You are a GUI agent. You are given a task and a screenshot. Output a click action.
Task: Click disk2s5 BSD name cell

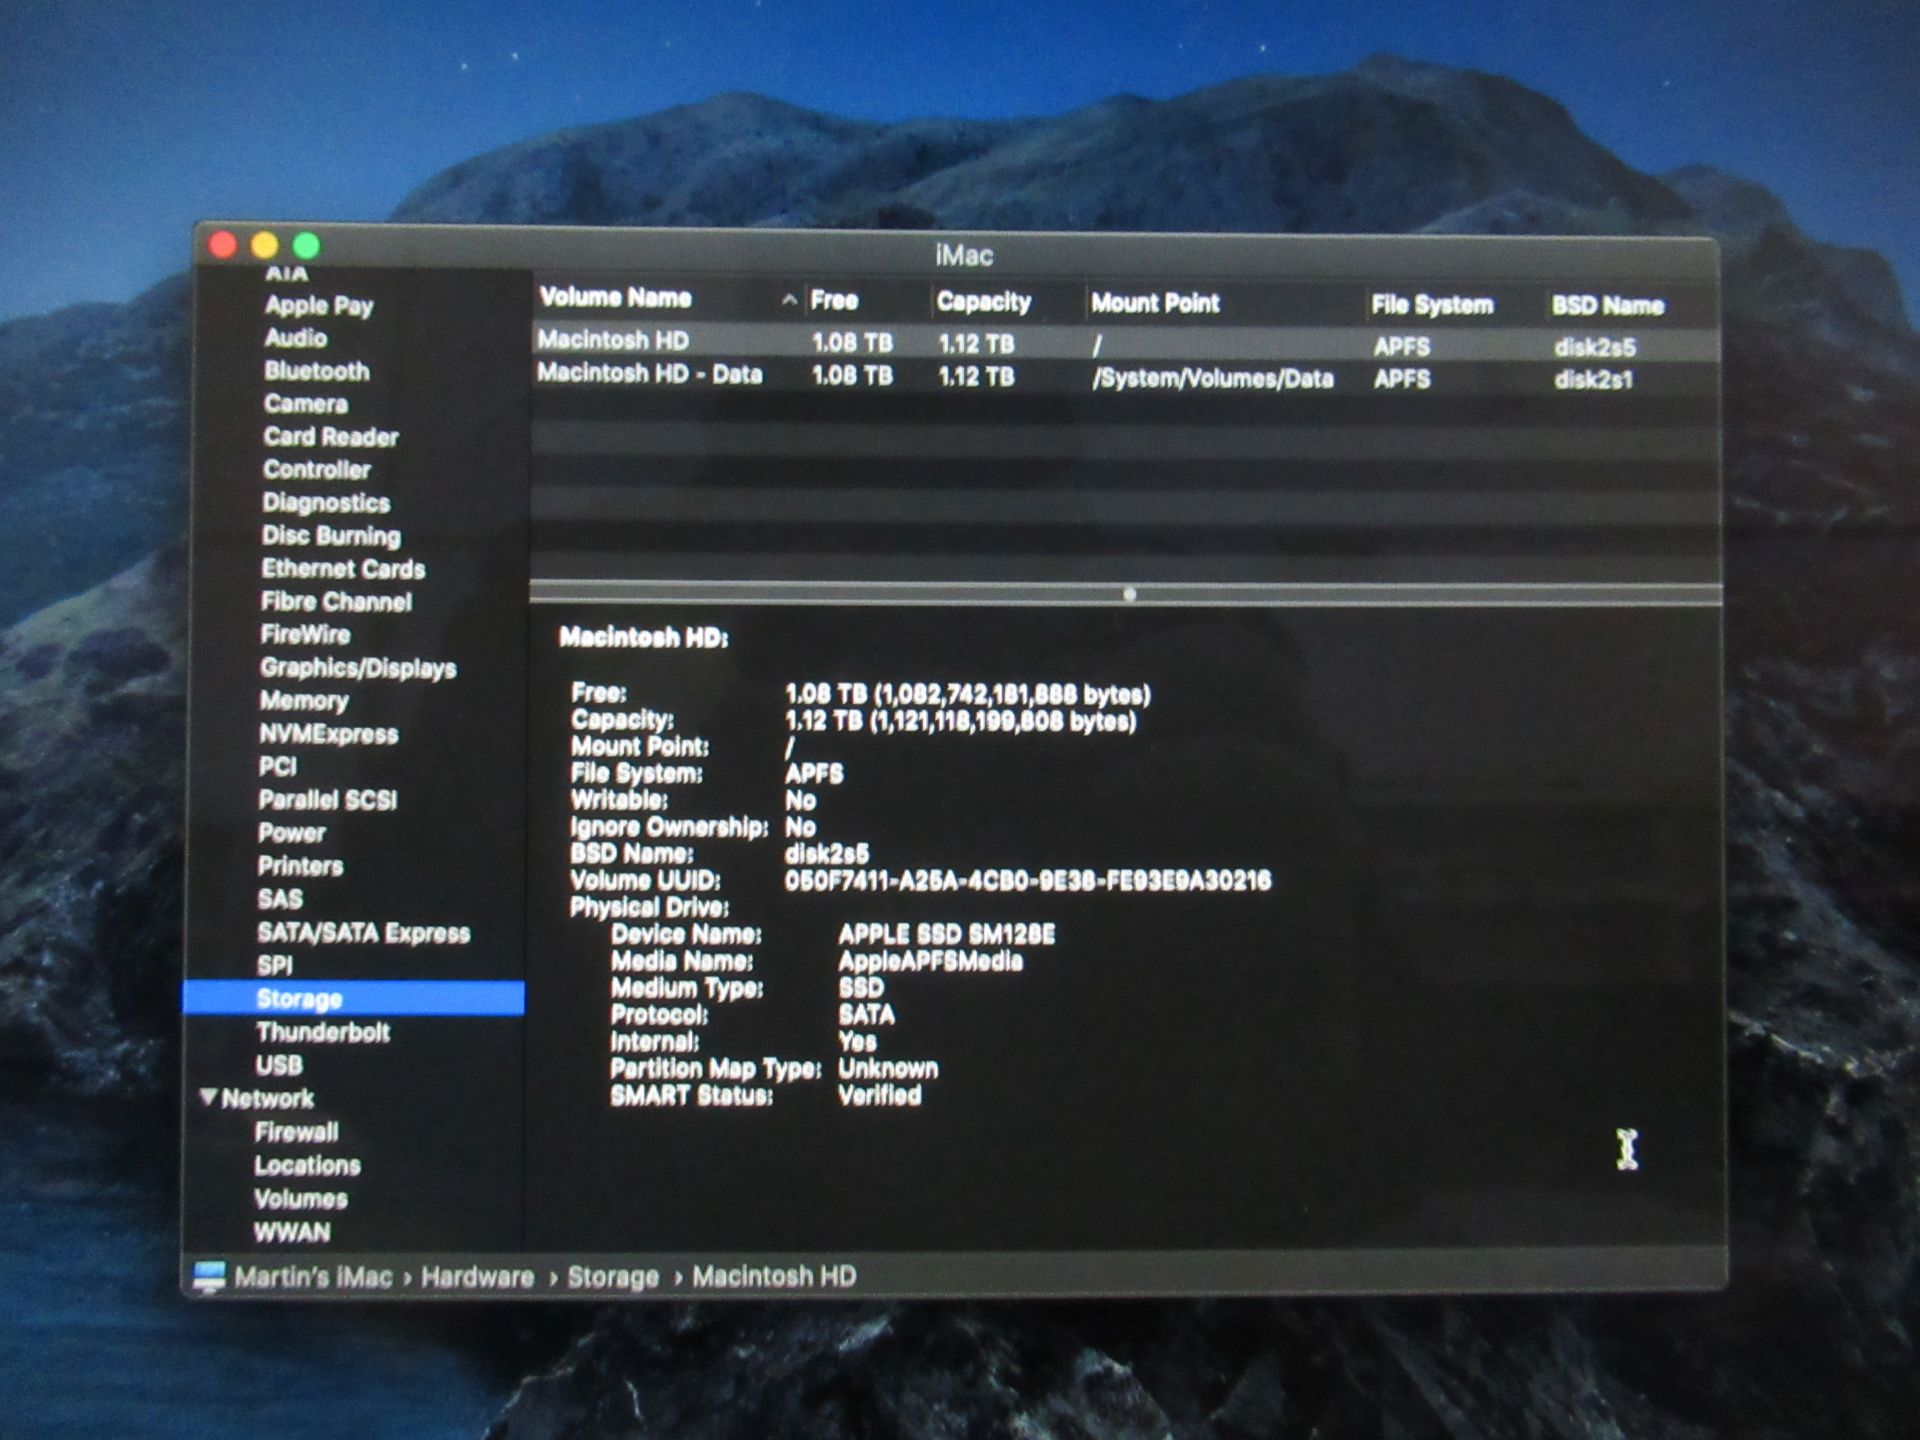point(1594,347)
